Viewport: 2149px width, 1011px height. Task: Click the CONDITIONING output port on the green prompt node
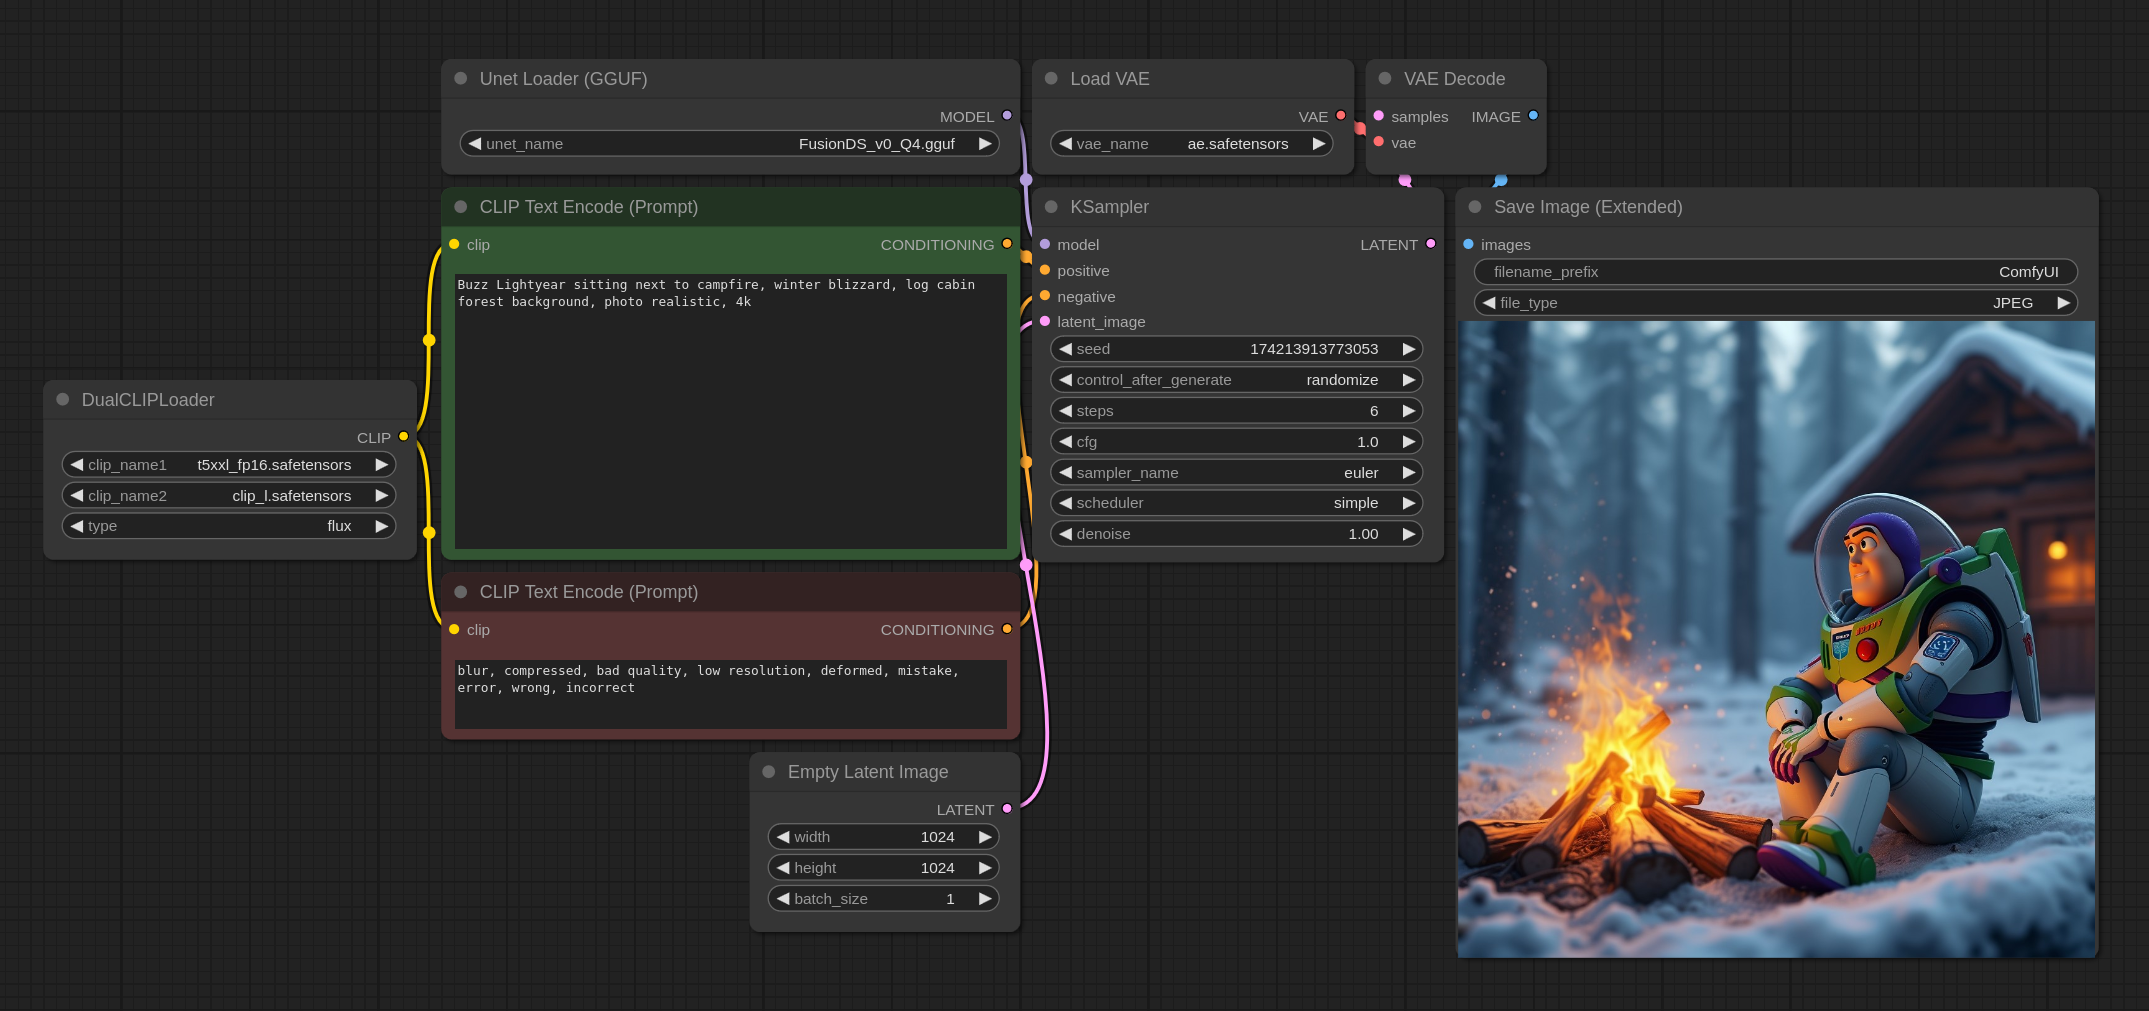tap(1007, 244)
